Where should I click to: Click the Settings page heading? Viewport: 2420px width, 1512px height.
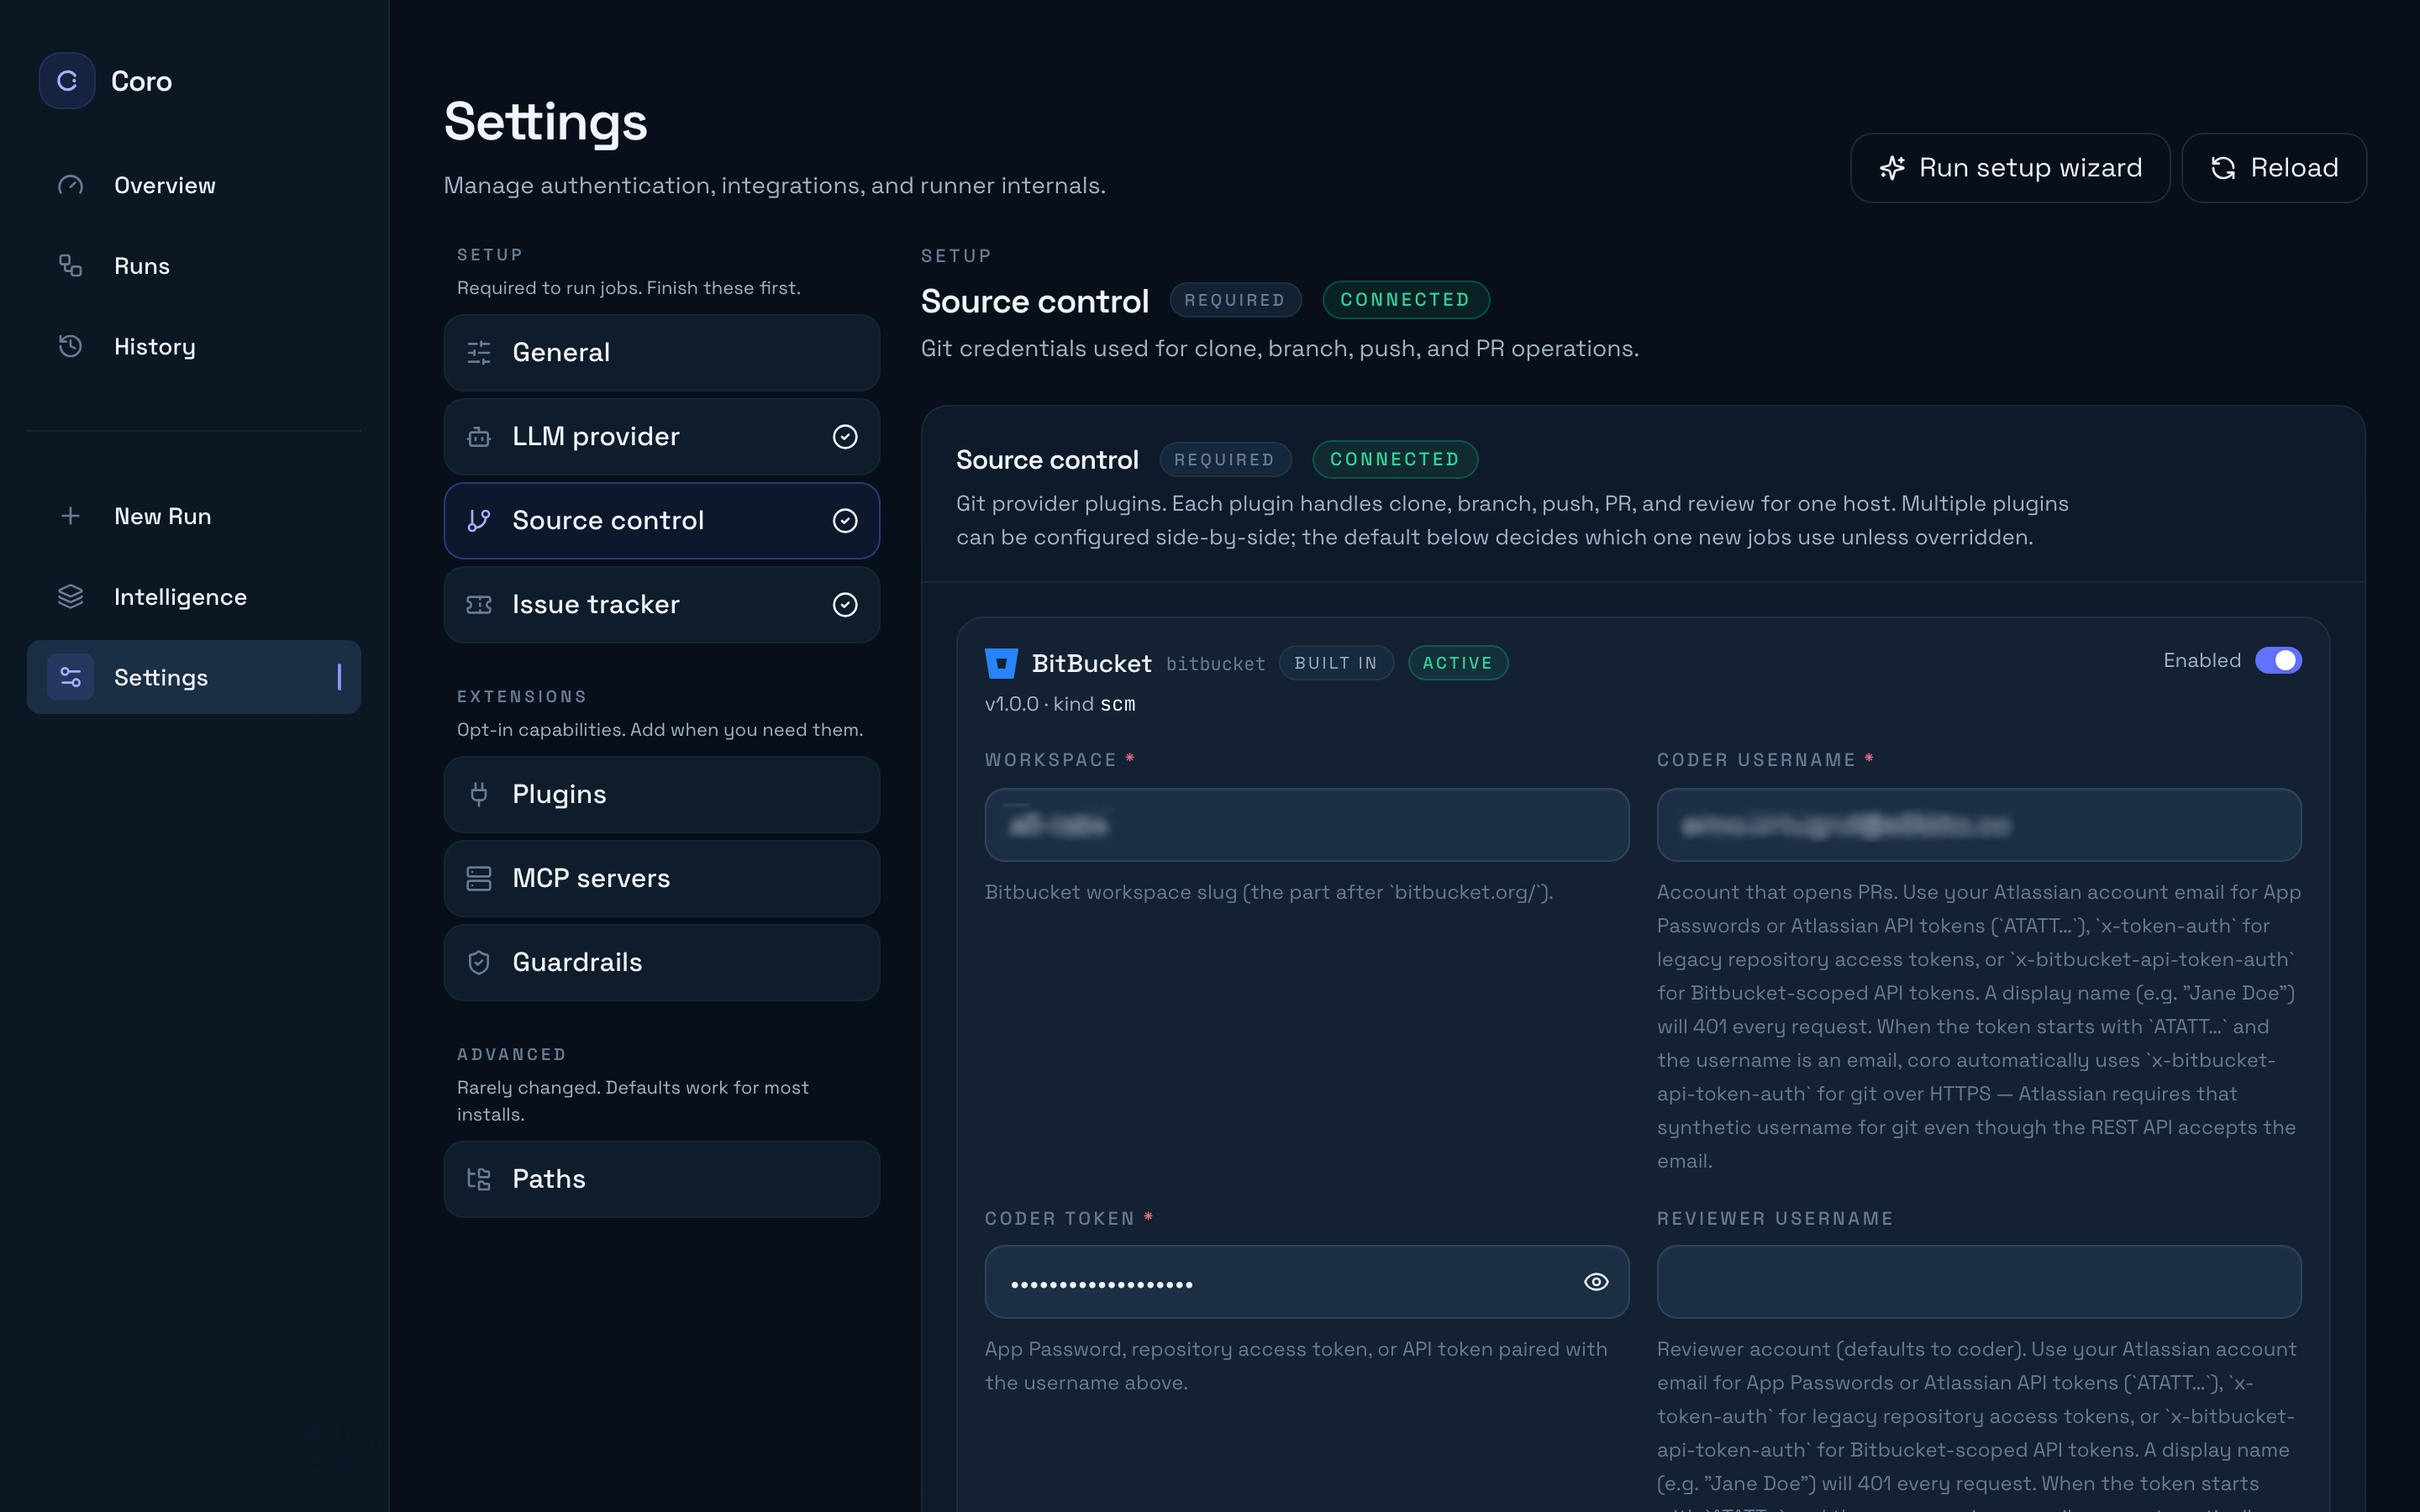coord(546,122)
